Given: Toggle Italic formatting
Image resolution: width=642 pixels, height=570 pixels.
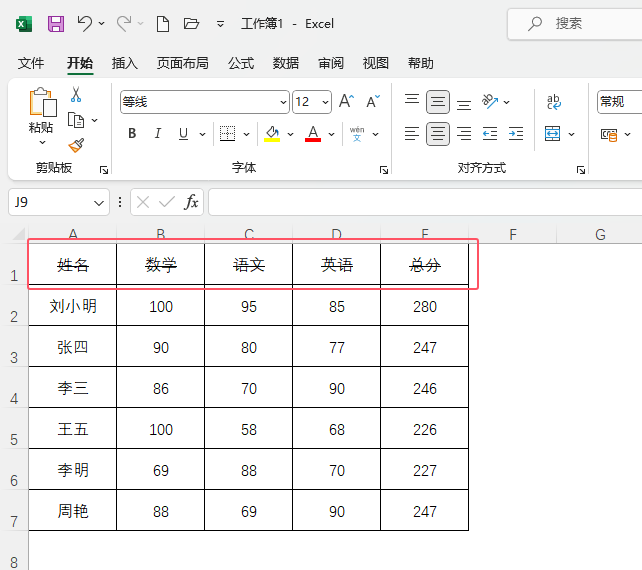Looking at the screenshot, I should point(158,133).
